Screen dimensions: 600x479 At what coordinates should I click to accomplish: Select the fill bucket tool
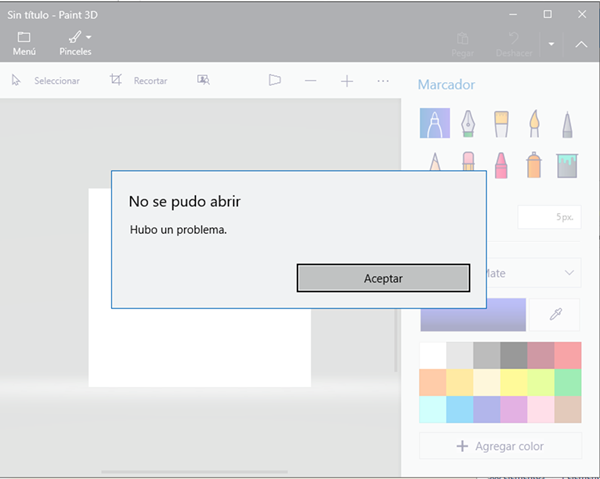click(567, 164)
